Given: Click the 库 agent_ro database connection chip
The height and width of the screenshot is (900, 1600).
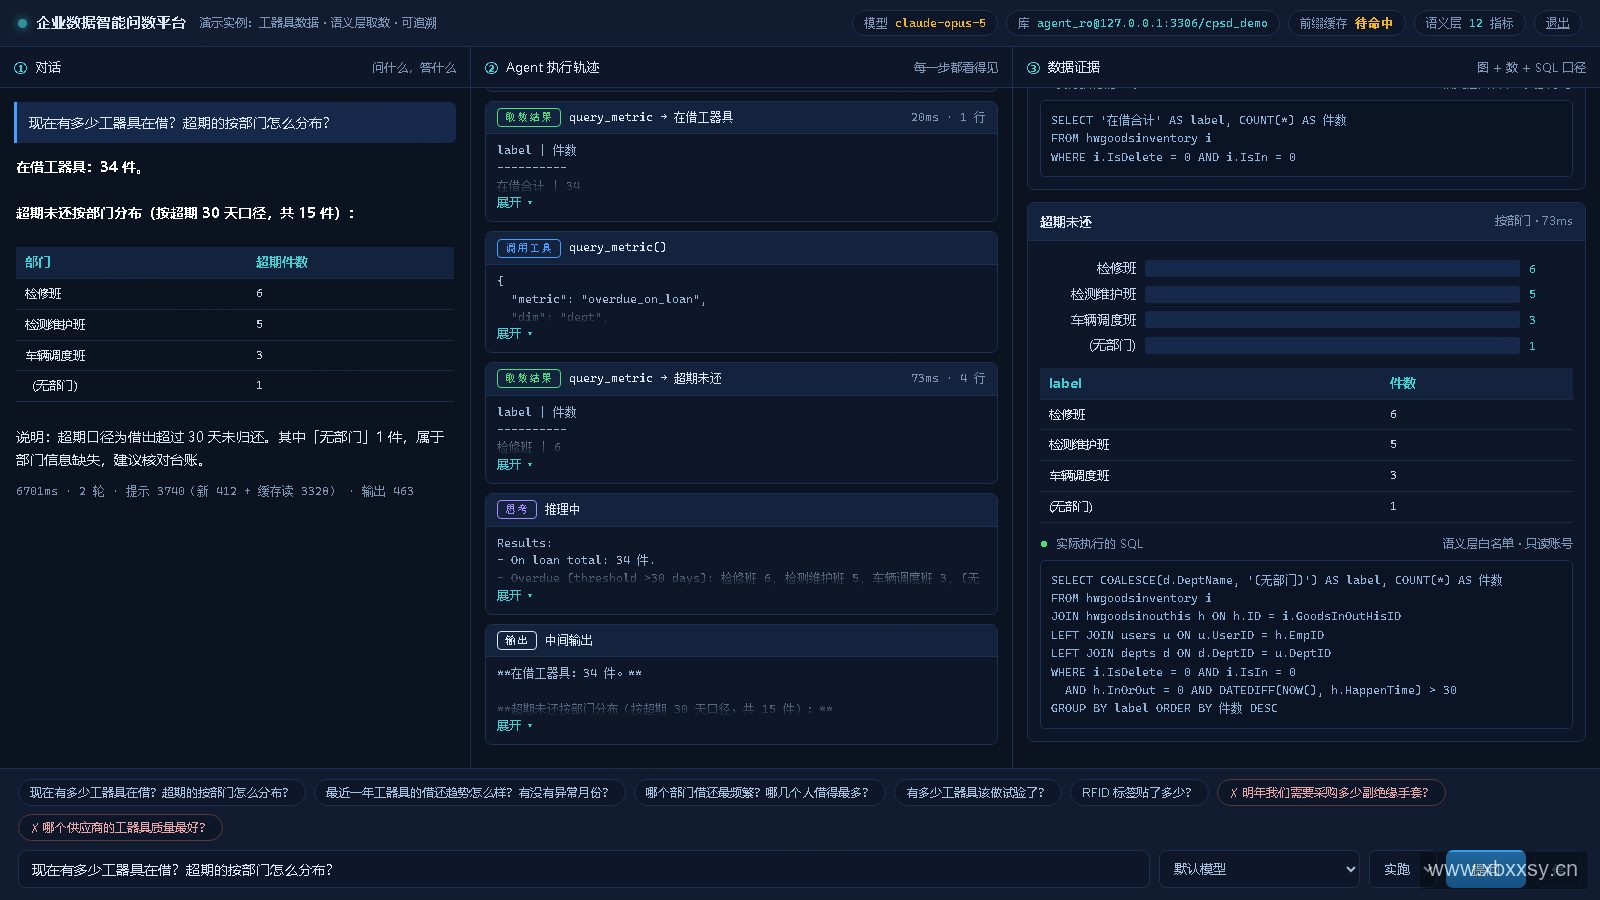Looking at the screenshot, I should click(x=1142, y=23).
